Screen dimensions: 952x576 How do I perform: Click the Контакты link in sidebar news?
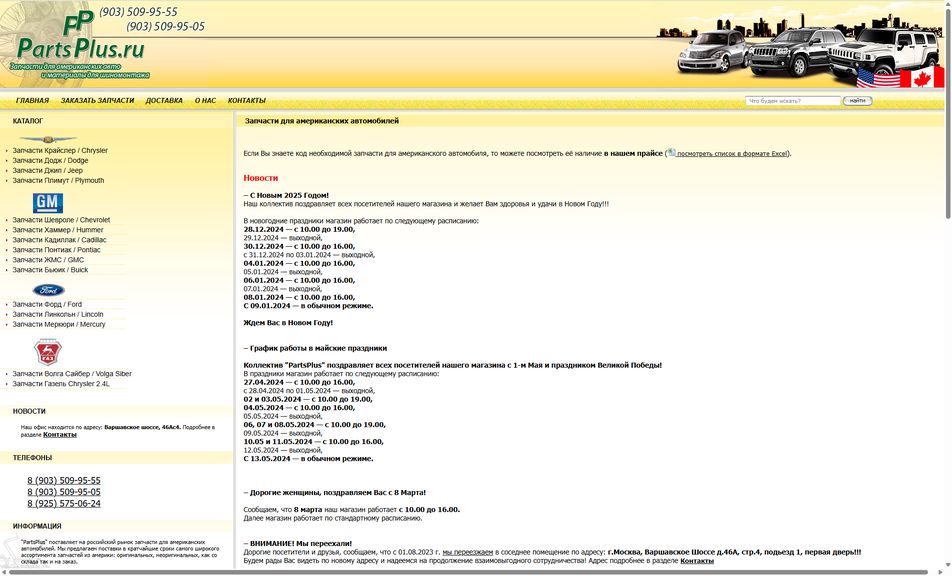pyautogui.click(x=60, y=435)
